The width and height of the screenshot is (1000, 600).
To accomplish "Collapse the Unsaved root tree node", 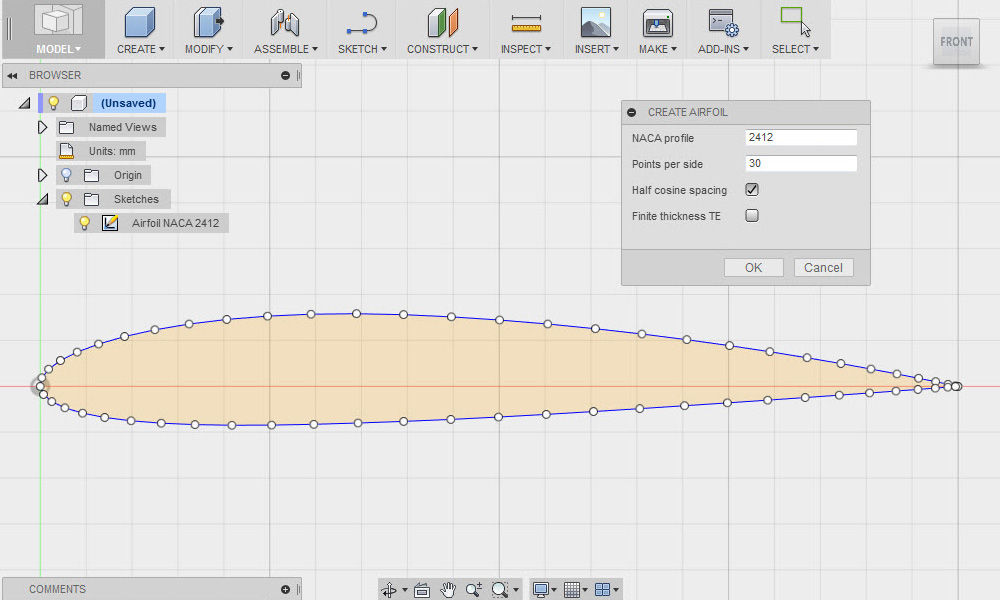I will (25, 103).
